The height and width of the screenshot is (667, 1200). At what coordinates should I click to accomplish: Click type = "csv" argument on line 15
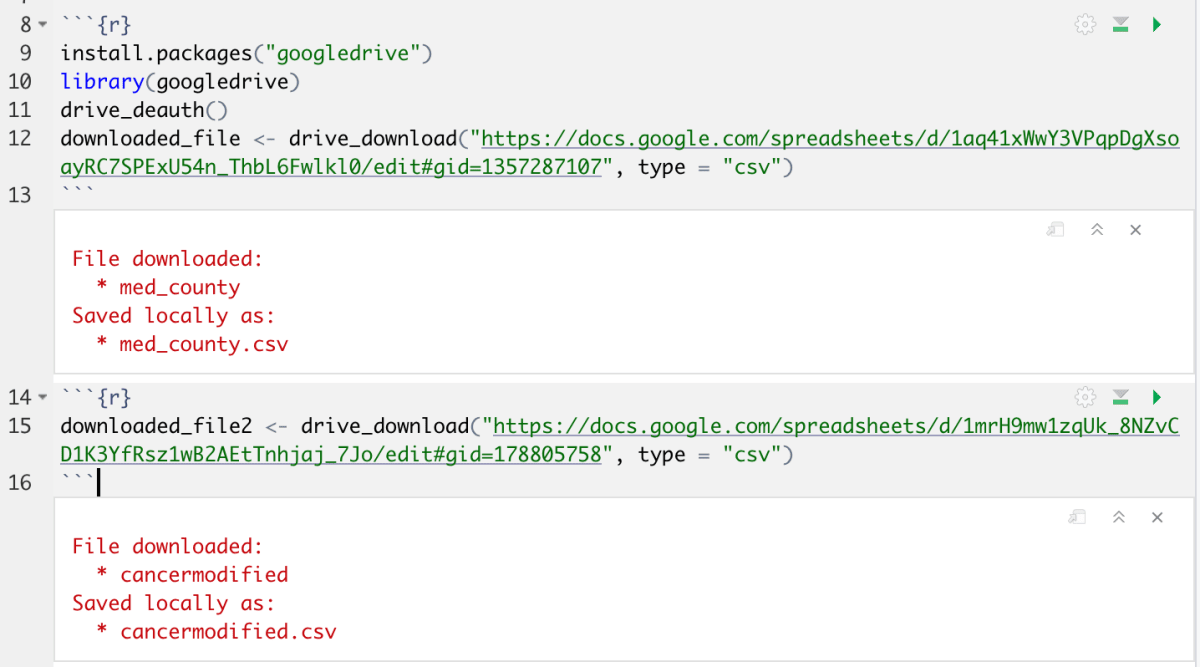(709, 456)
